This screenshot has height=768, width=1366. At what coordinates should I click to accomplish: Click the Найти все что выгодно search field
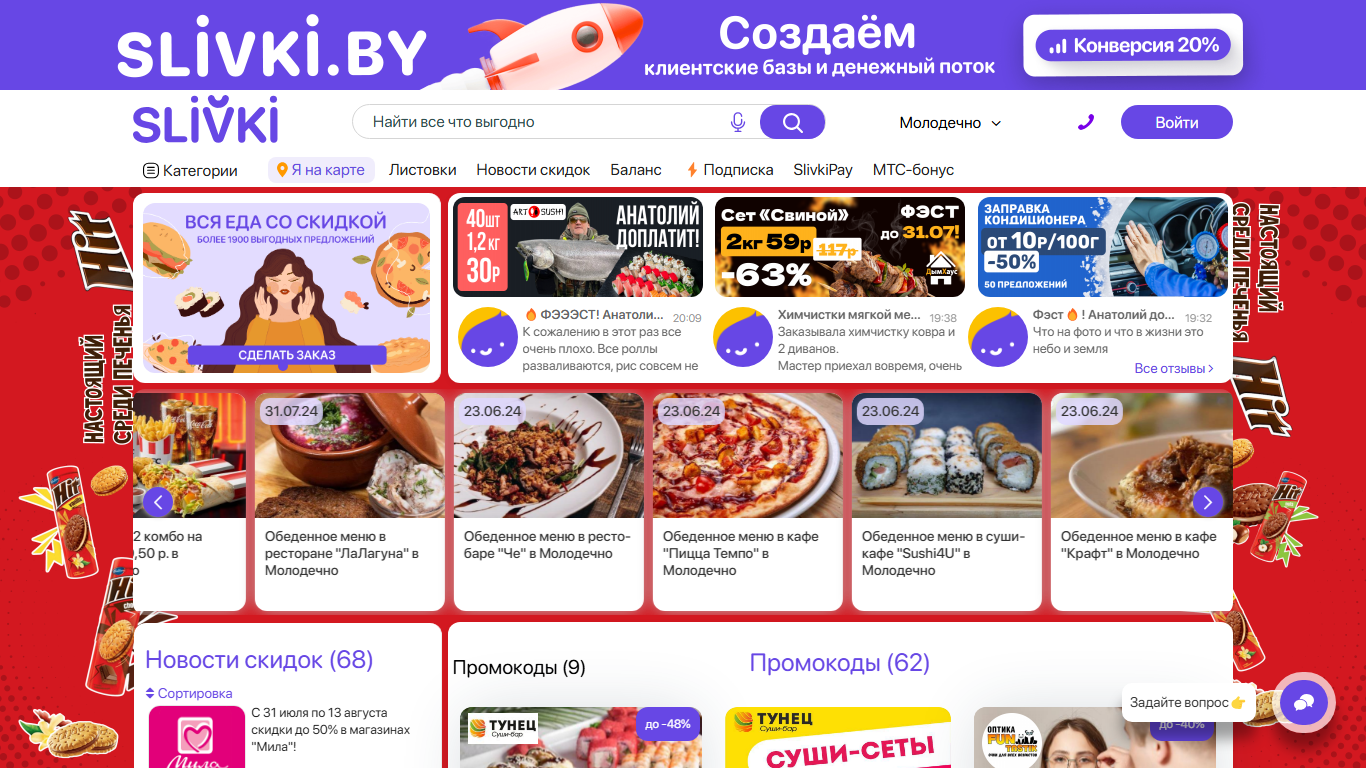(x=545, y=122)
